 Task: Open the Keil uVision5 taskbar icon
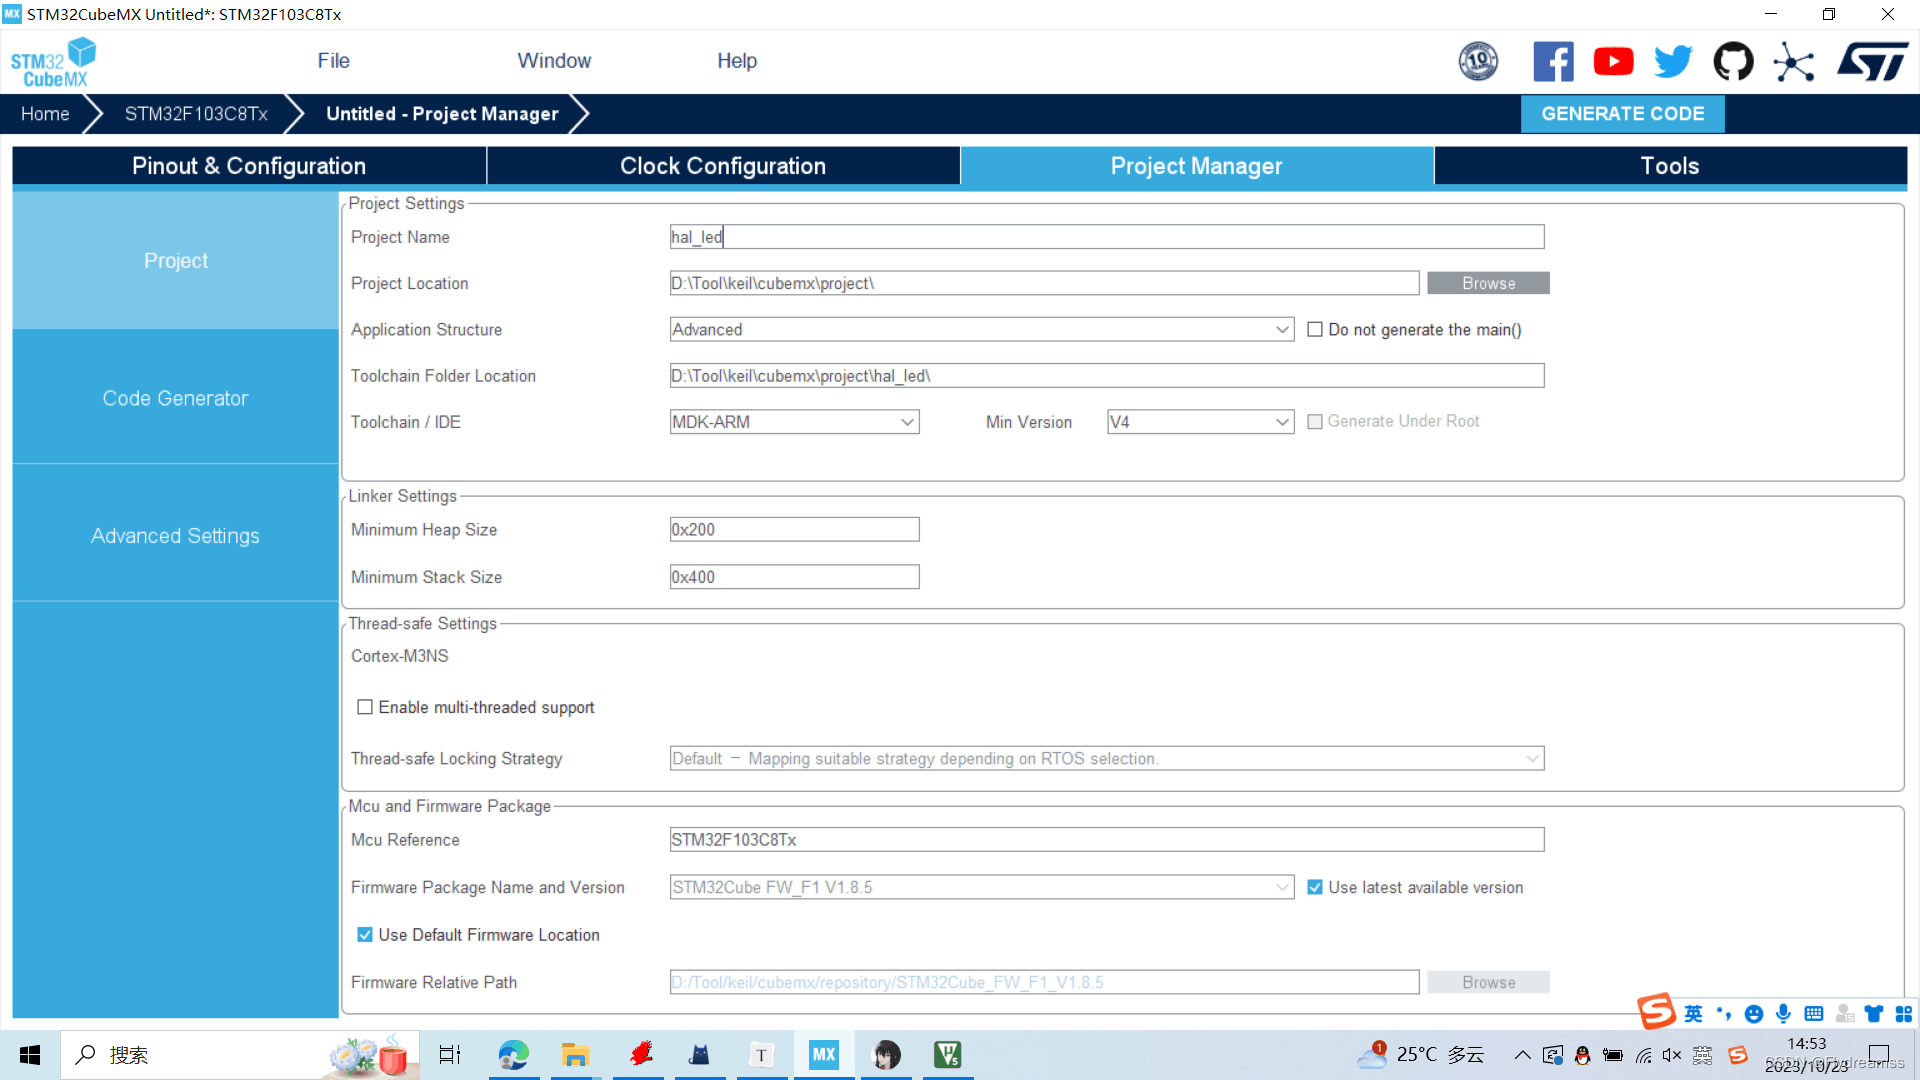(948, 1055)
